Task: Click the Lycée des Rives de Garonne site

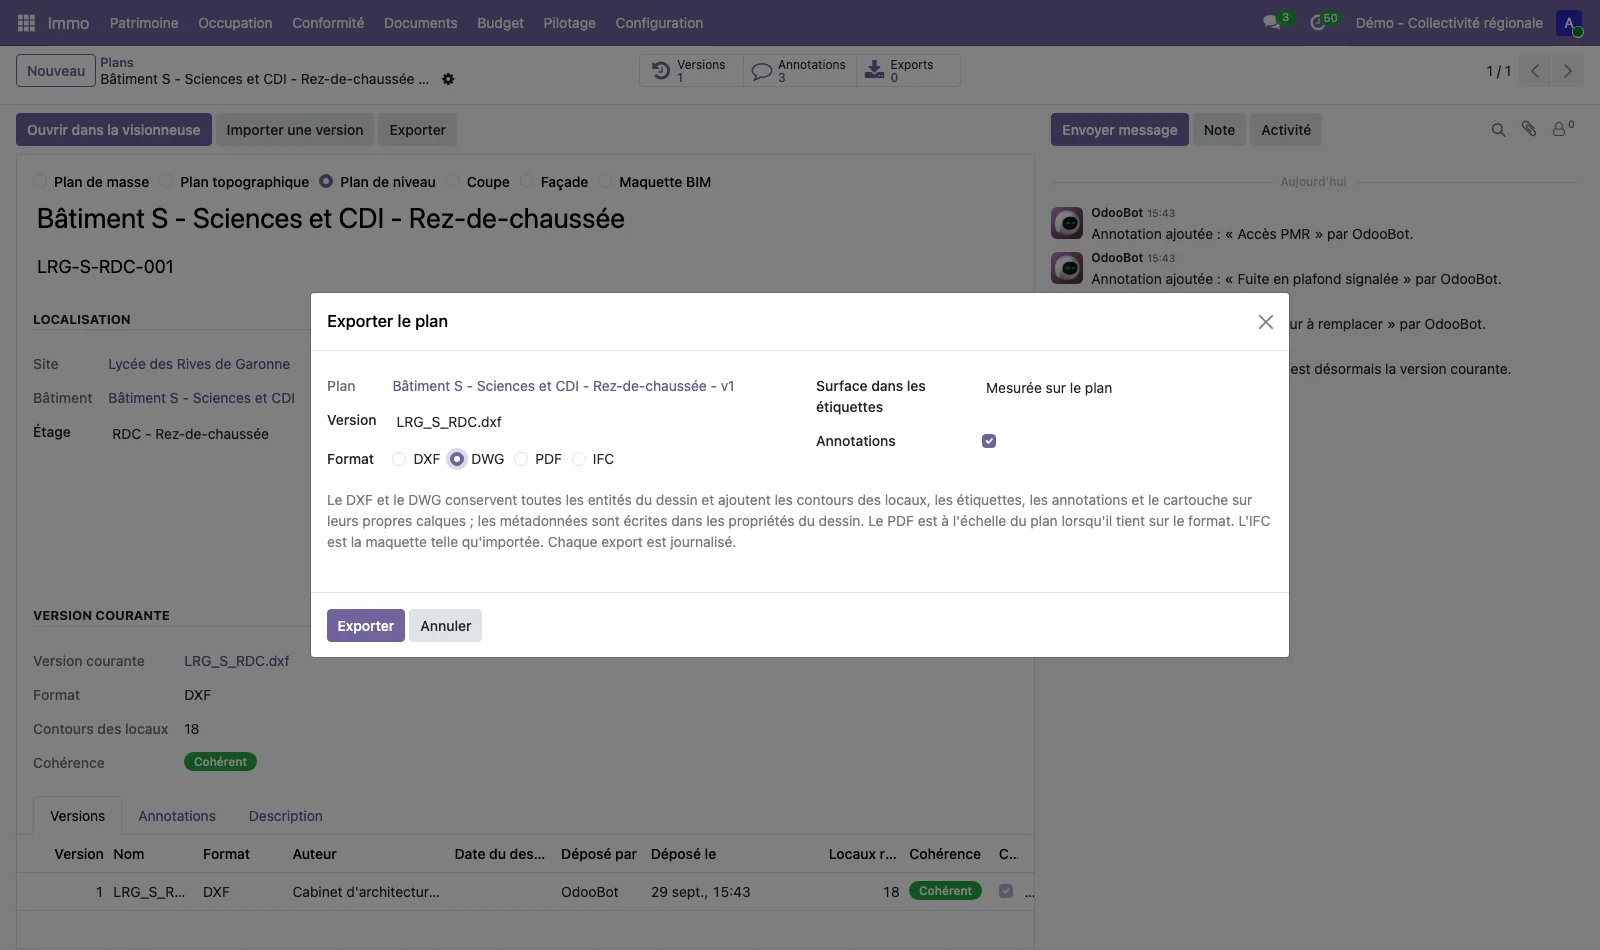Action: 199,364
